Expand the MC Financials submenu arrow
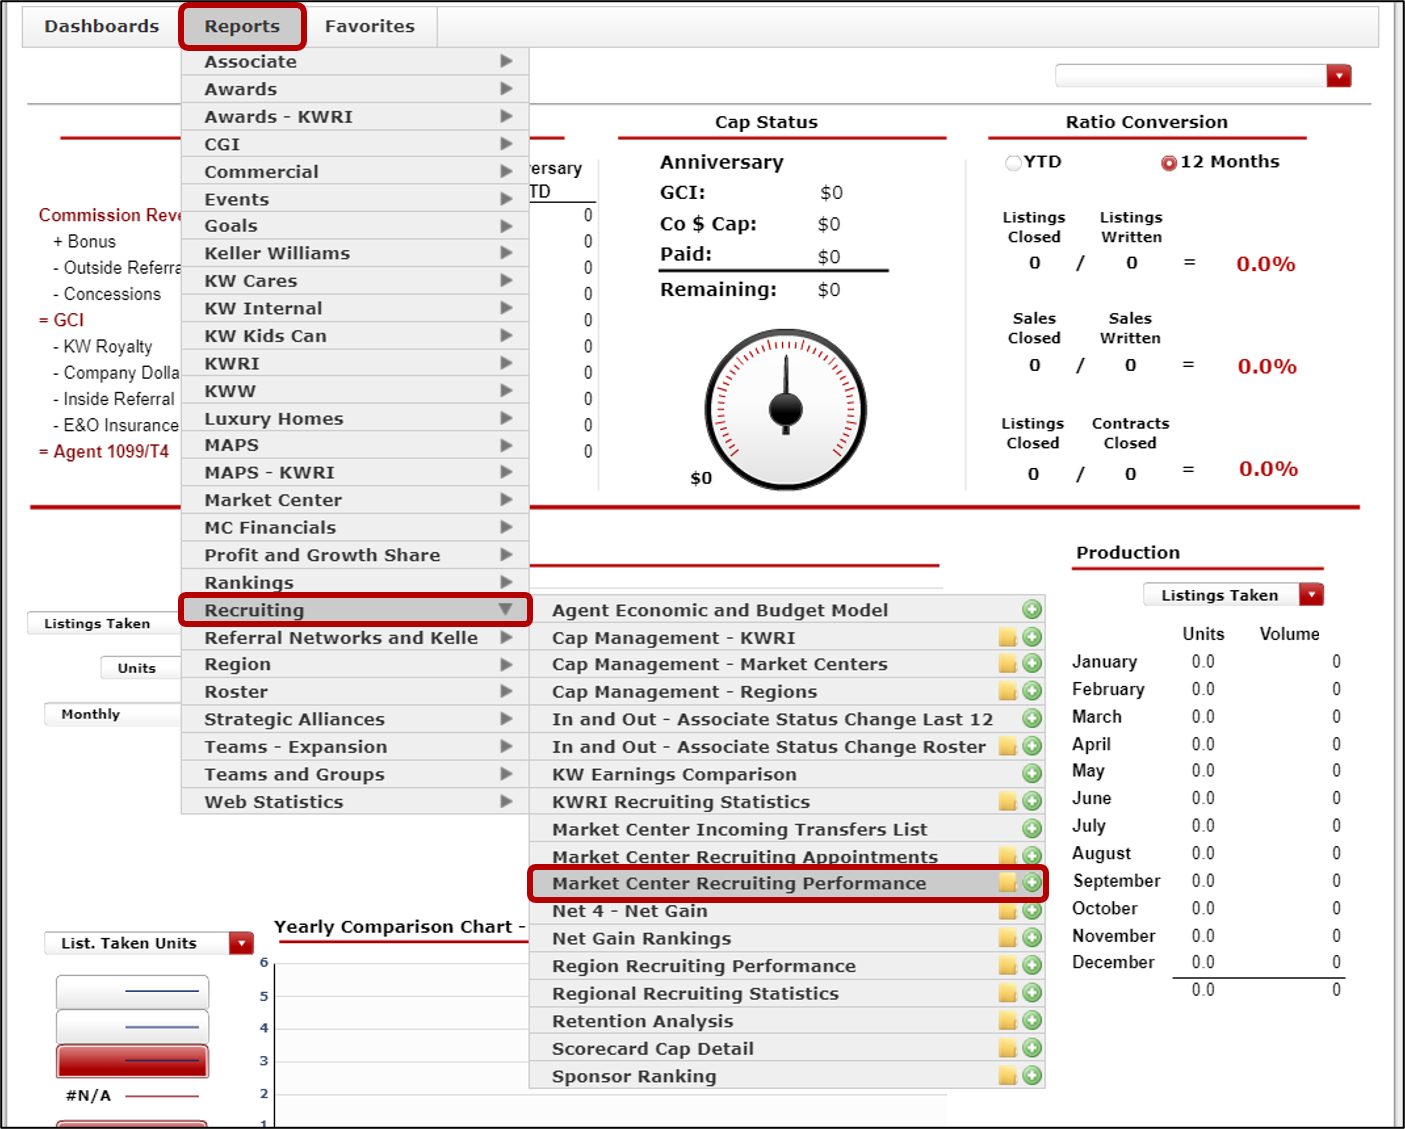1405x1129 pixels. click(506, 527)
